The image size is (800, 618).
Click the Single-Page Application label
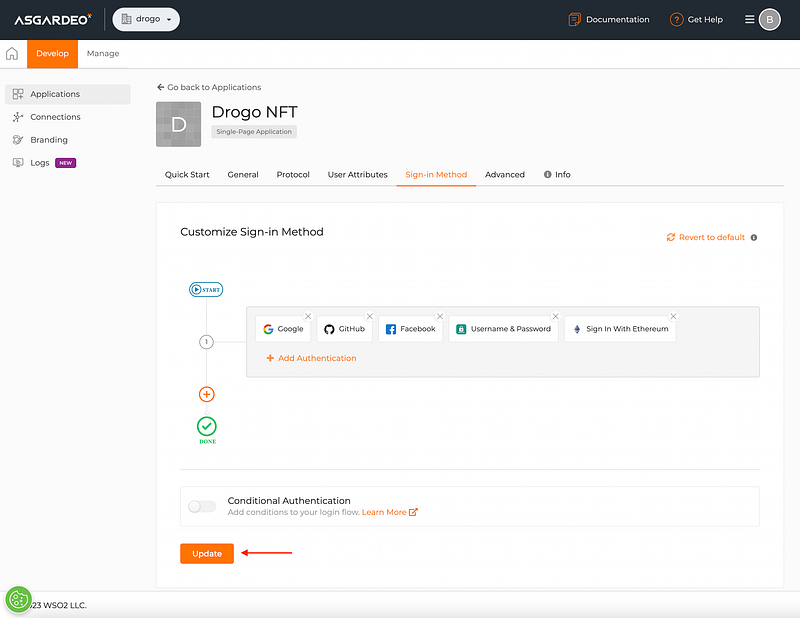254,132
